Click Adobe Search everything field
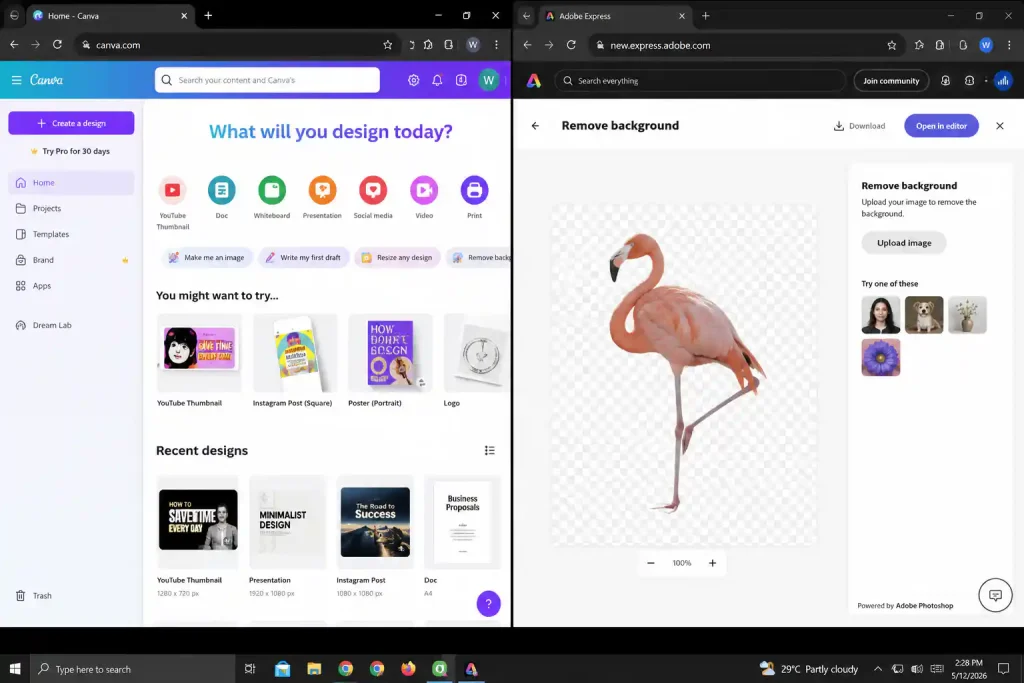The width and height of the screenshot is (1024, 683). [700, 81]
